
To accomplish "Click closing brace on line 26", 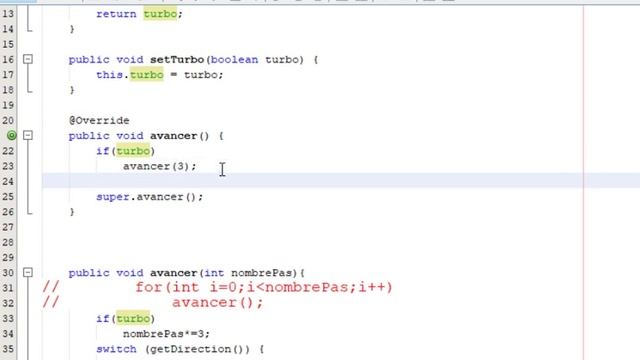I will coord(72,212).
